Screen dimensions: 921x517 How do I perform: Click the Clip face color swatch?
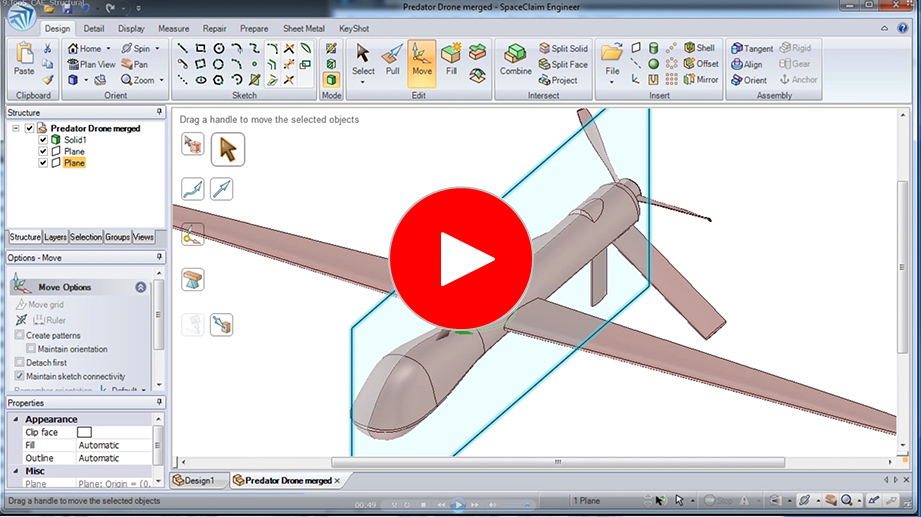(x=85, y=432)
